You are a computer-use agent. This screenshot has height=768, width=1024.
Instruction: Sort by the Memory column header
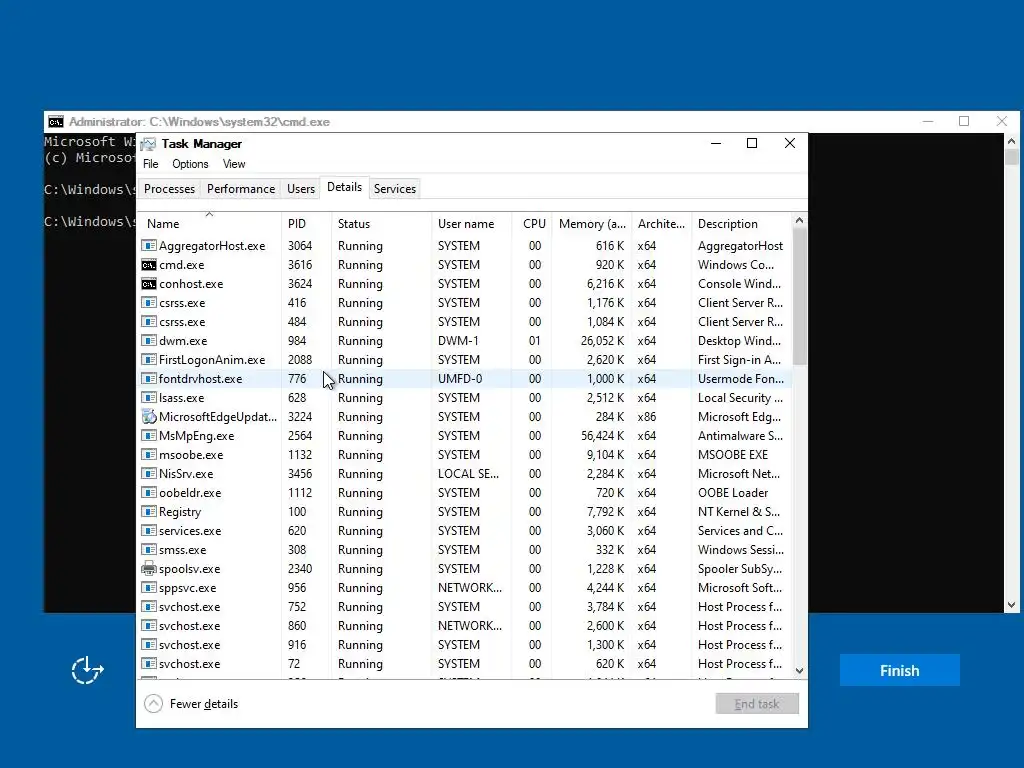click(x=592, y=223)
